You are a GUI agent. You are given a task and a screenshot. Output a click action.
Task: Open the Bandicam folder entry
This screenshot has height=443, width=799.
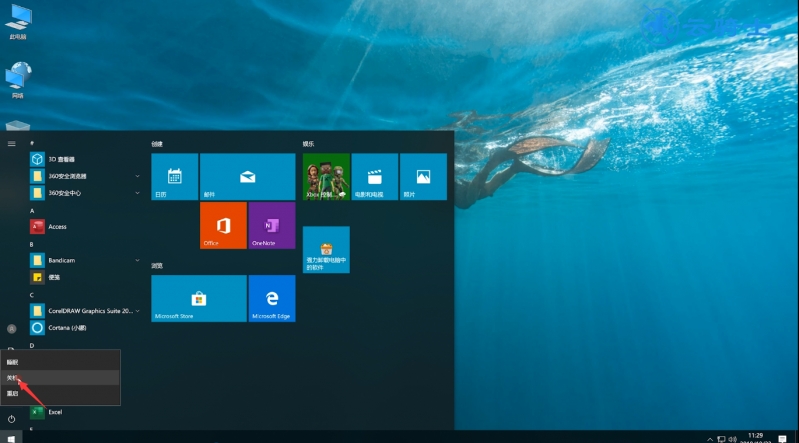point(84,260)
